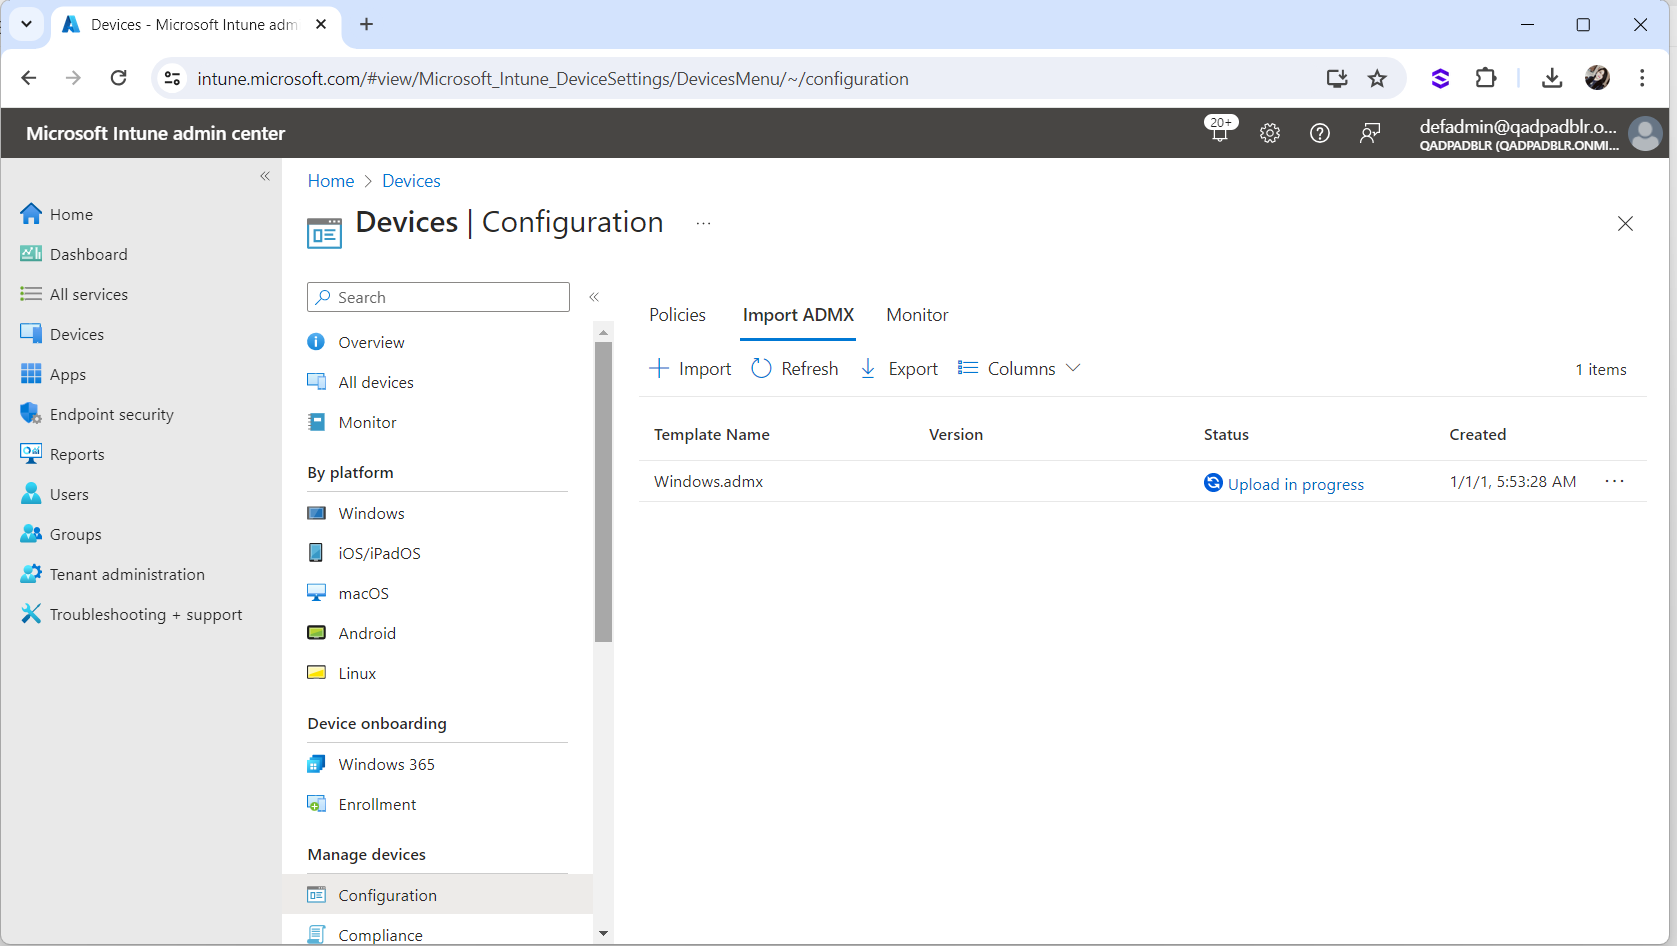Image resolution: width=1677 pixels, height=946 pixels.
Task: Open the help question mark icon
Action: [x=1320, y=133]
